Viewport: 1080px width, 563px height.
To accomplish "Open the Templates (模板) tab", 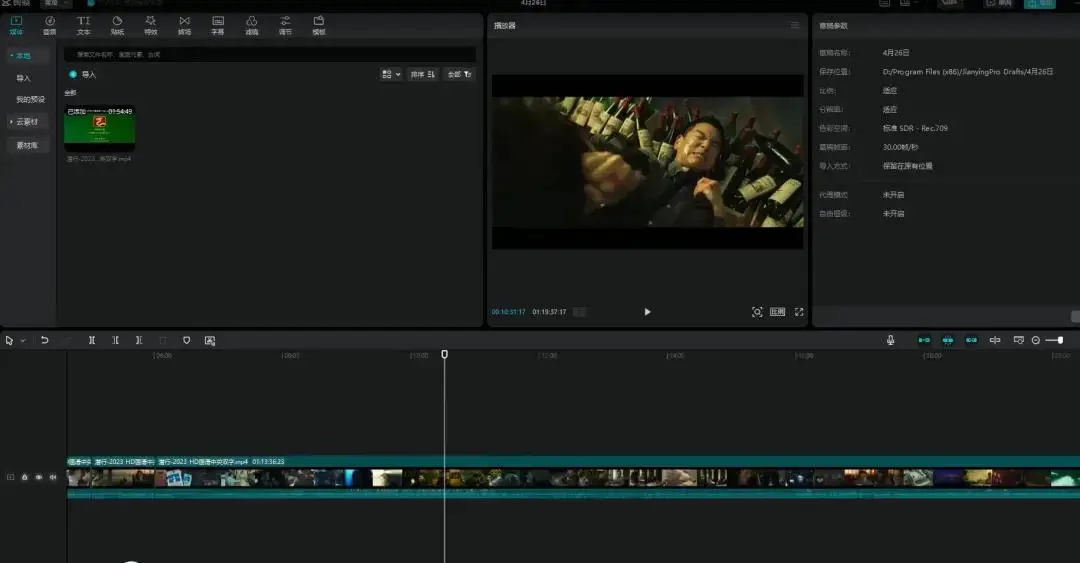I will (319, 25).
